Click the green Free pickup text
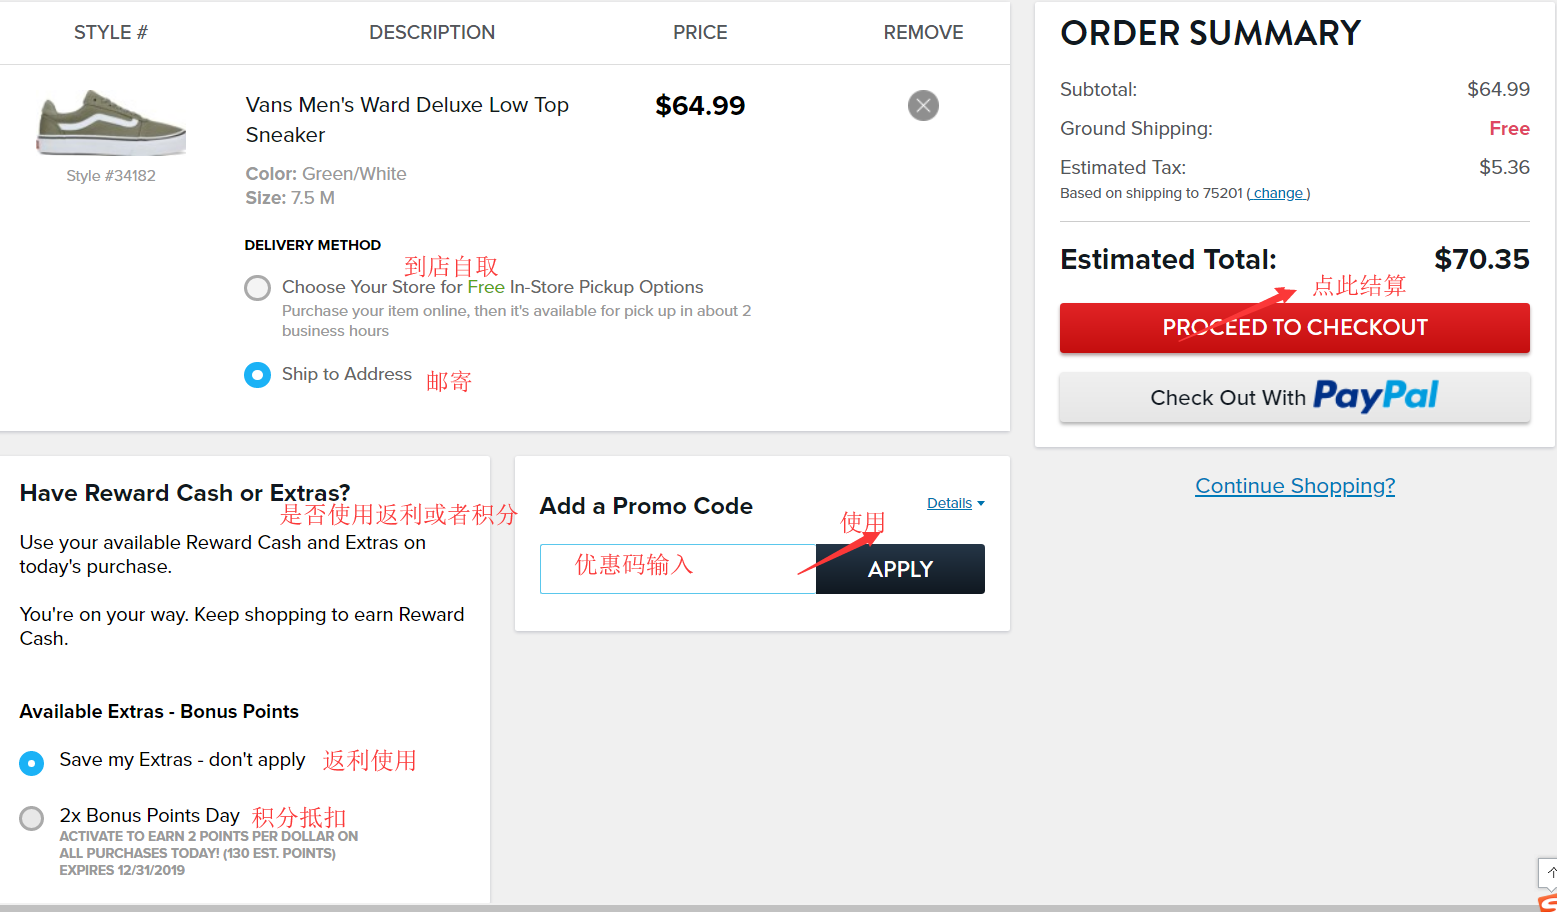 [486, 287]
